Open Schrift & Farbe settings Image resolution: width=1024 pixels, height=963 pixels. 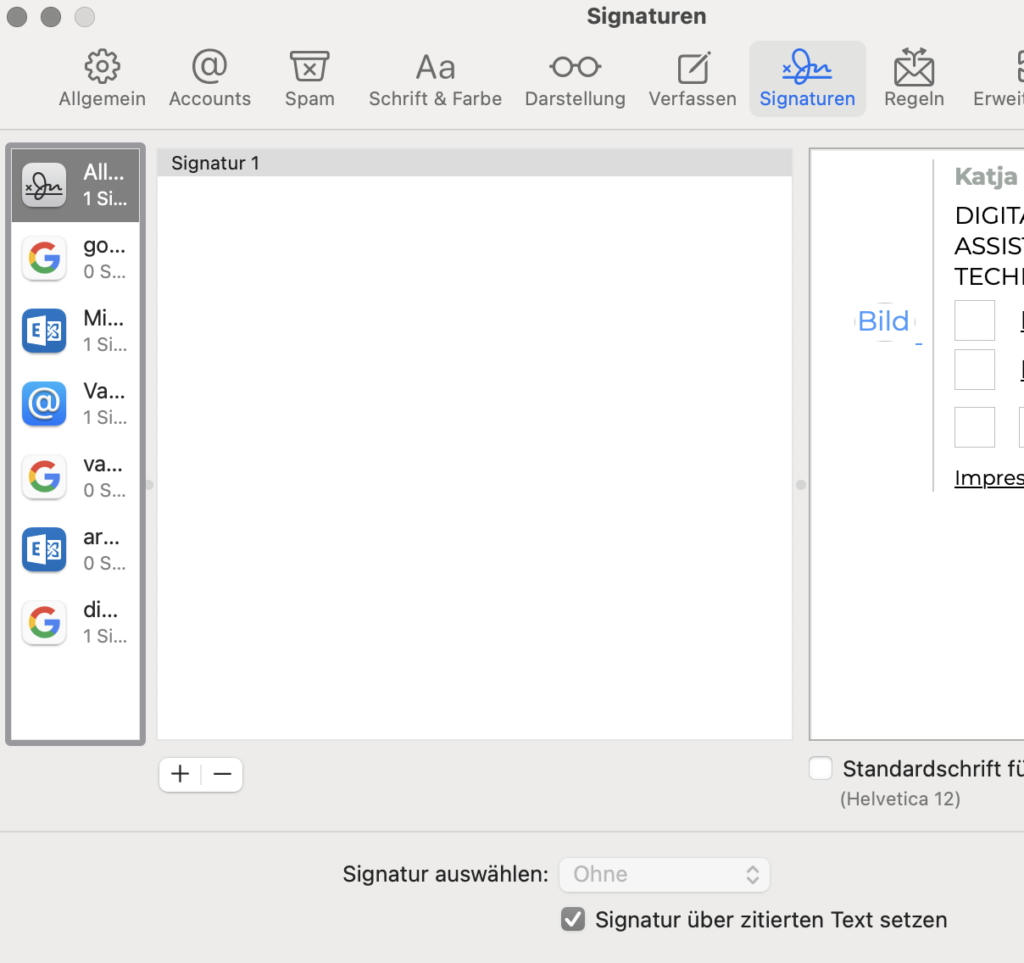(435, 68)
